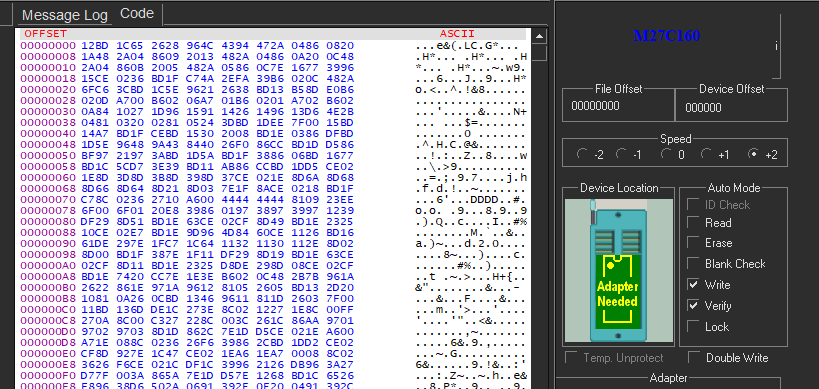
Task: Enable the Erase checkbox
Action: (x=693, y=243)
